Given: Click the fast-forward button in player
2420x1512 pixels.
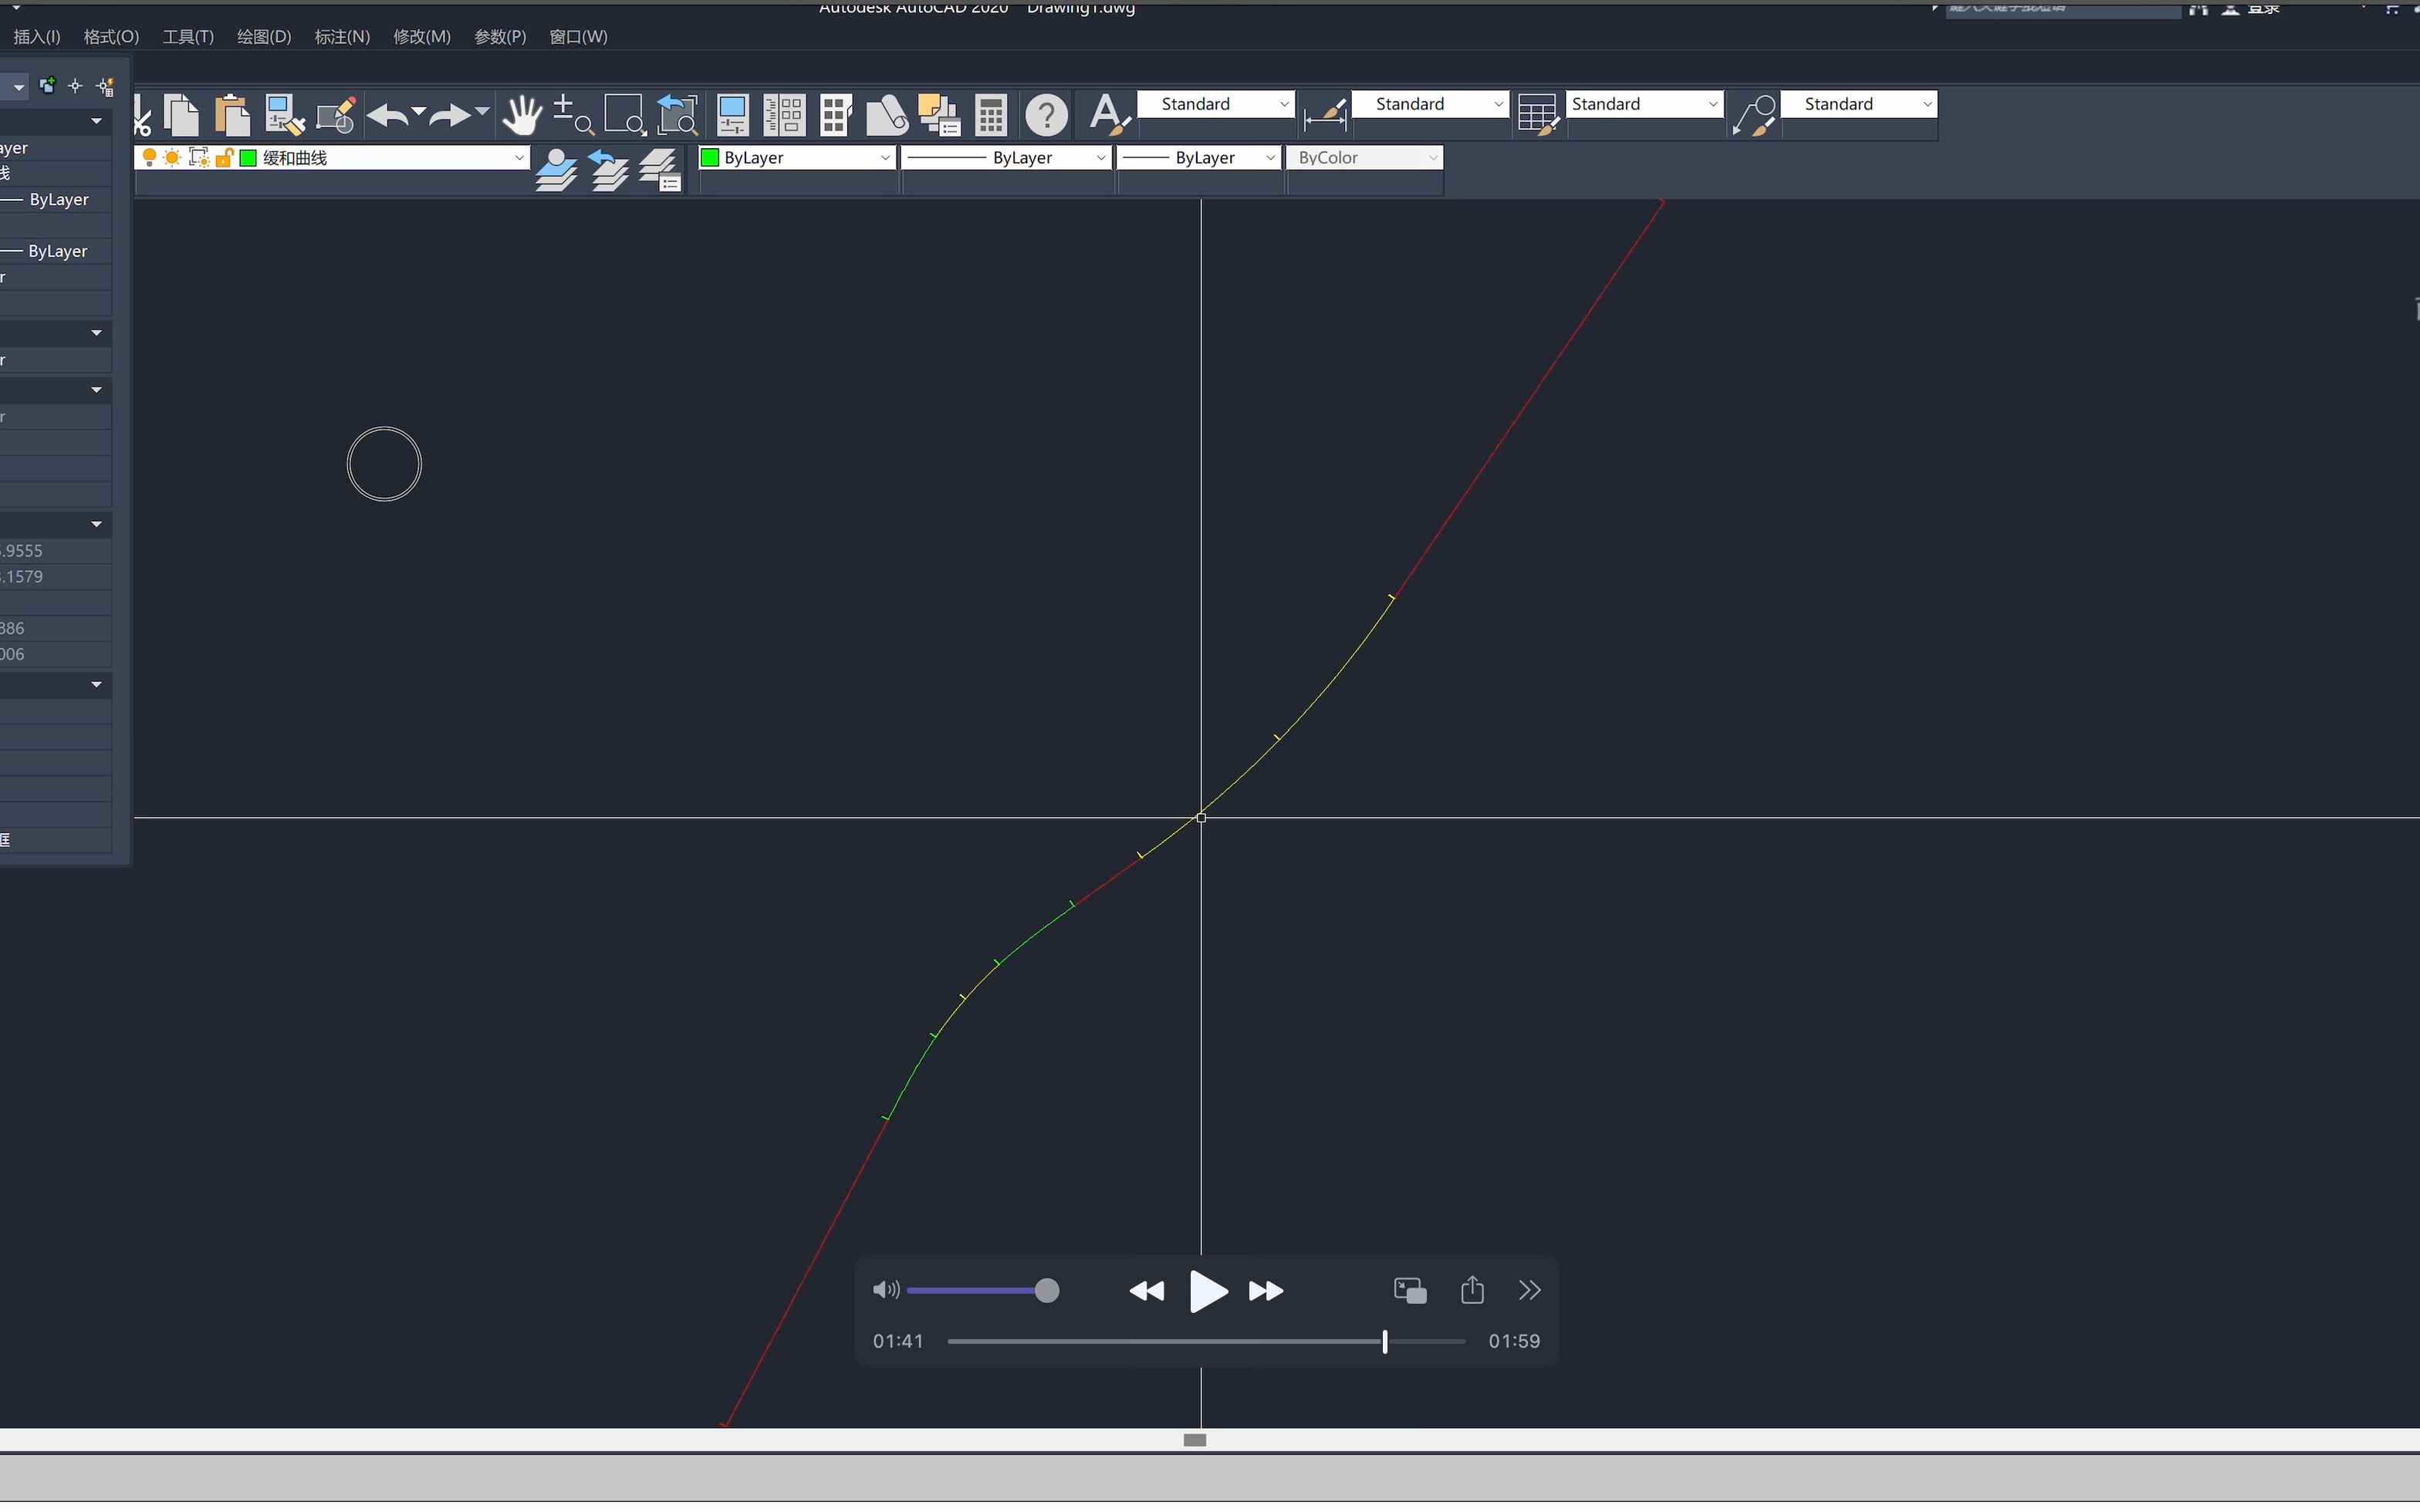Looking at the screenshot, I should click(x=1265, y=1291).
